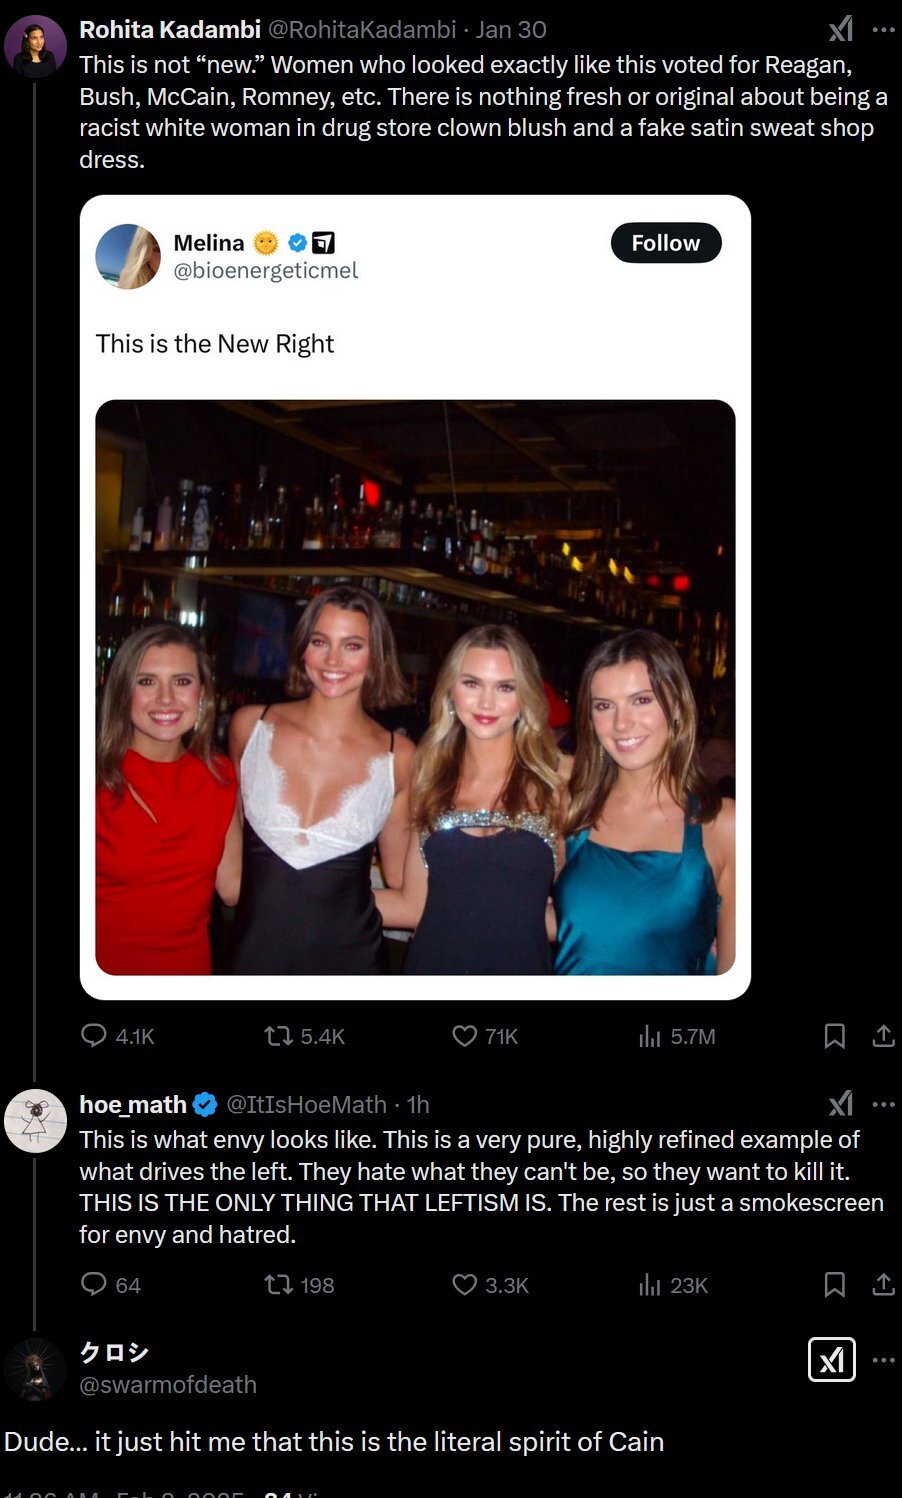Image resolution: width=902 pixels, height=1498 pixels.
Task: Open Rohita Kadambi's profile avatar
Action: (x=35, y=47)
